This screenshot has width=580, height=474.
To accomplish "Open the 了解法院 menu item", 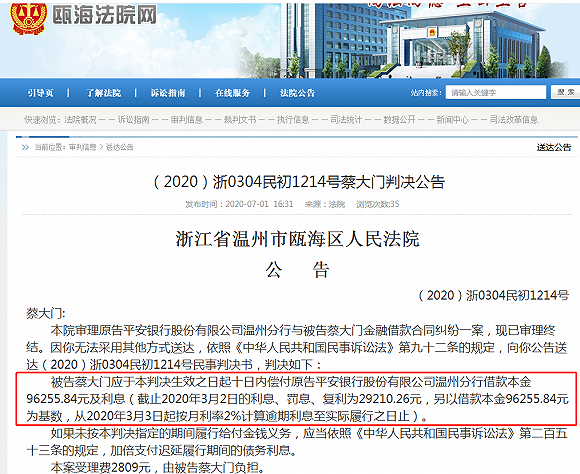I will [x=104, y=93].
